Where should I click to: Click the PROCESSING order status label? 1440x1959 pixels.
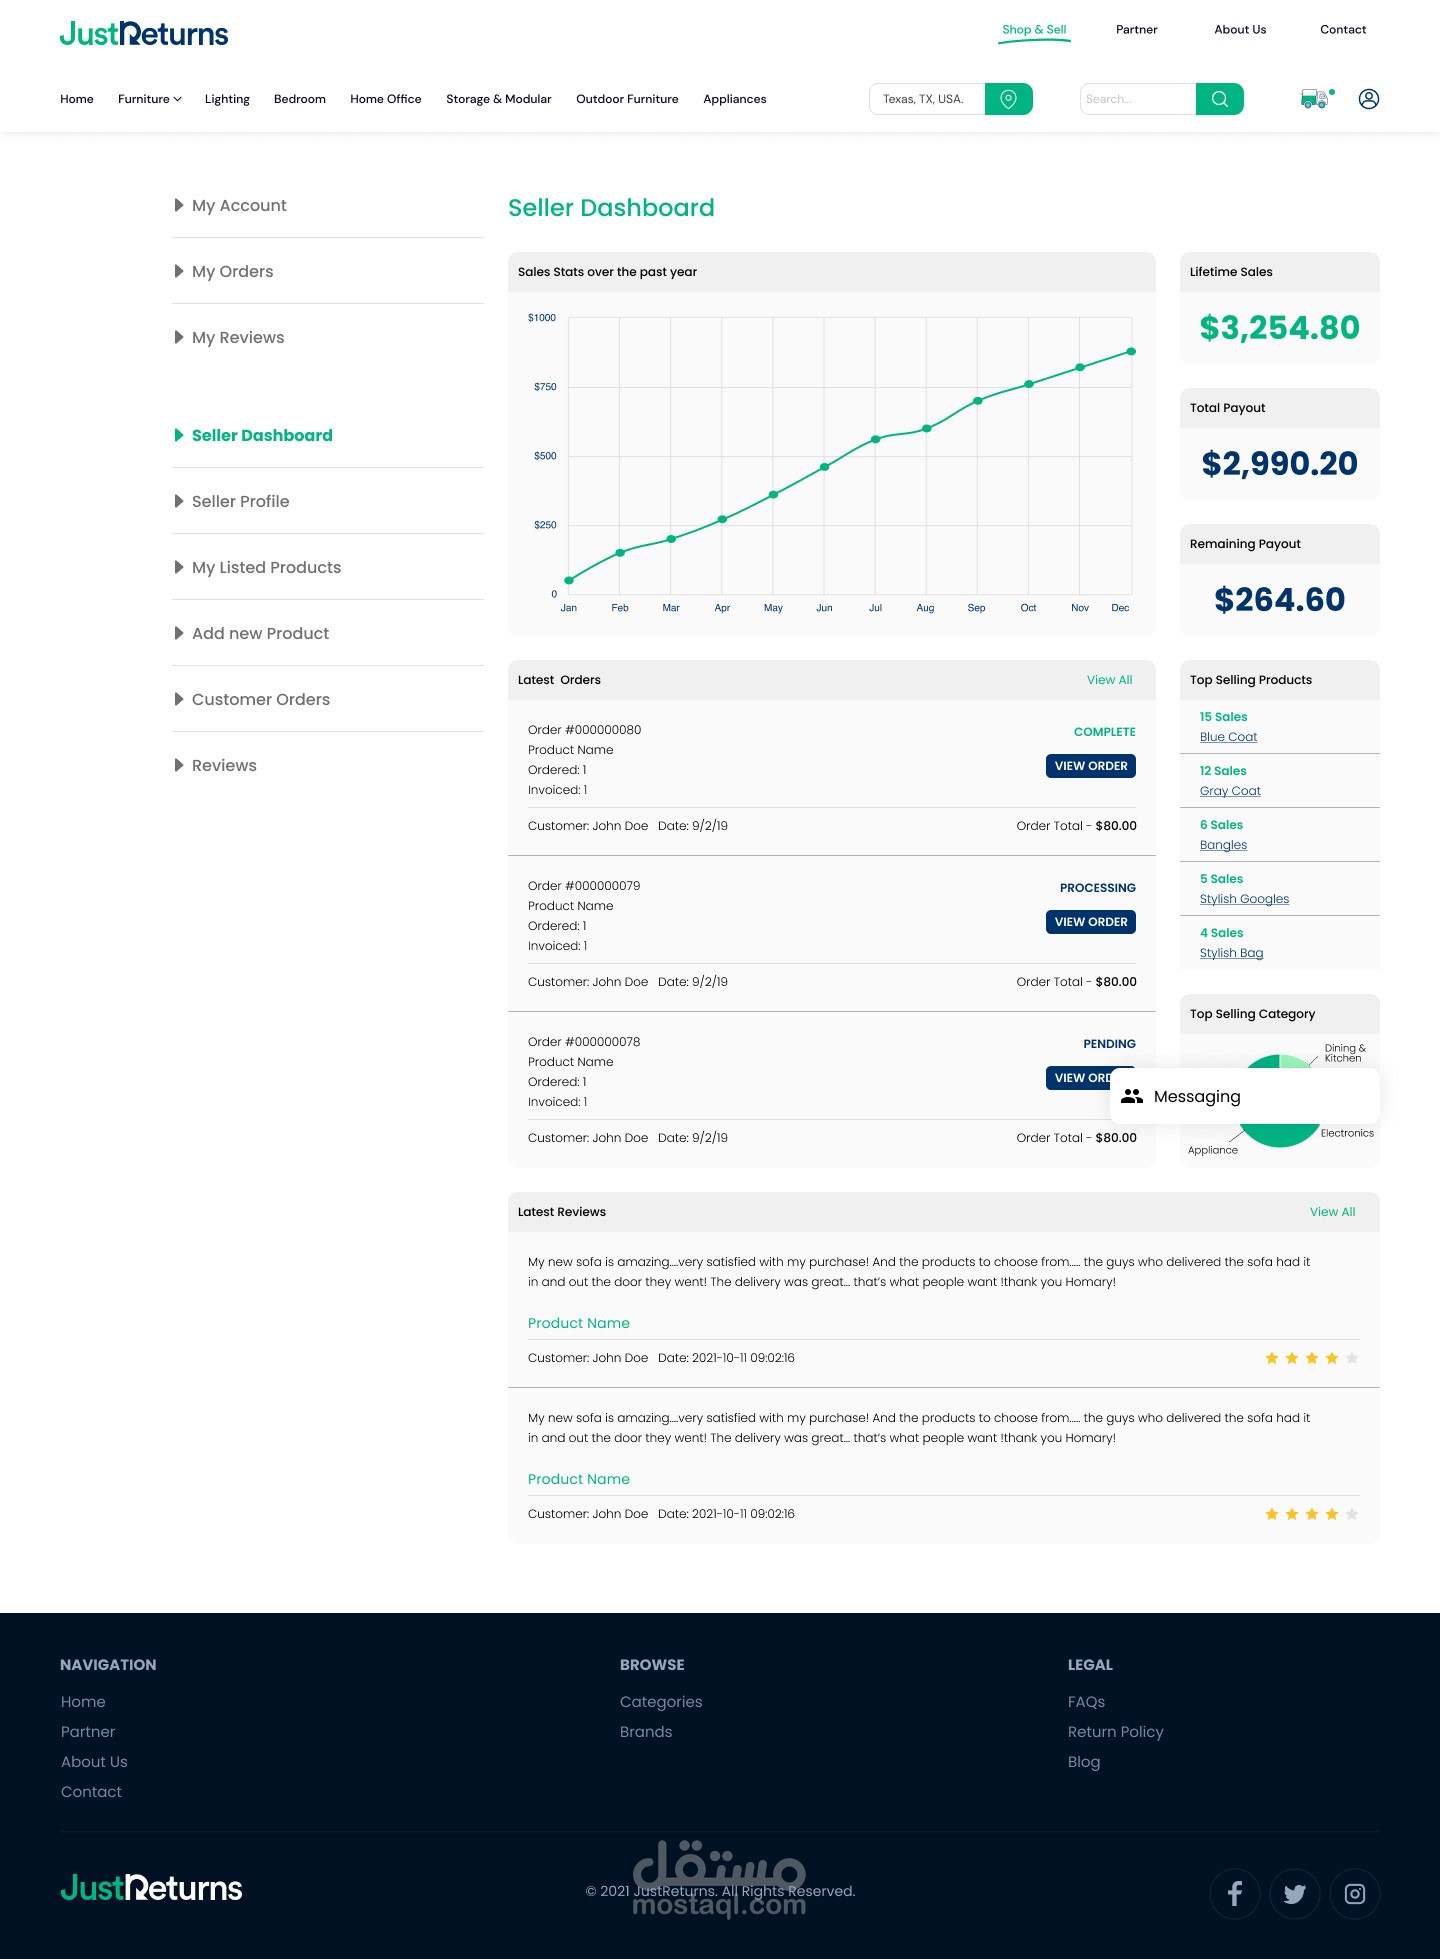pos(1098,888)
